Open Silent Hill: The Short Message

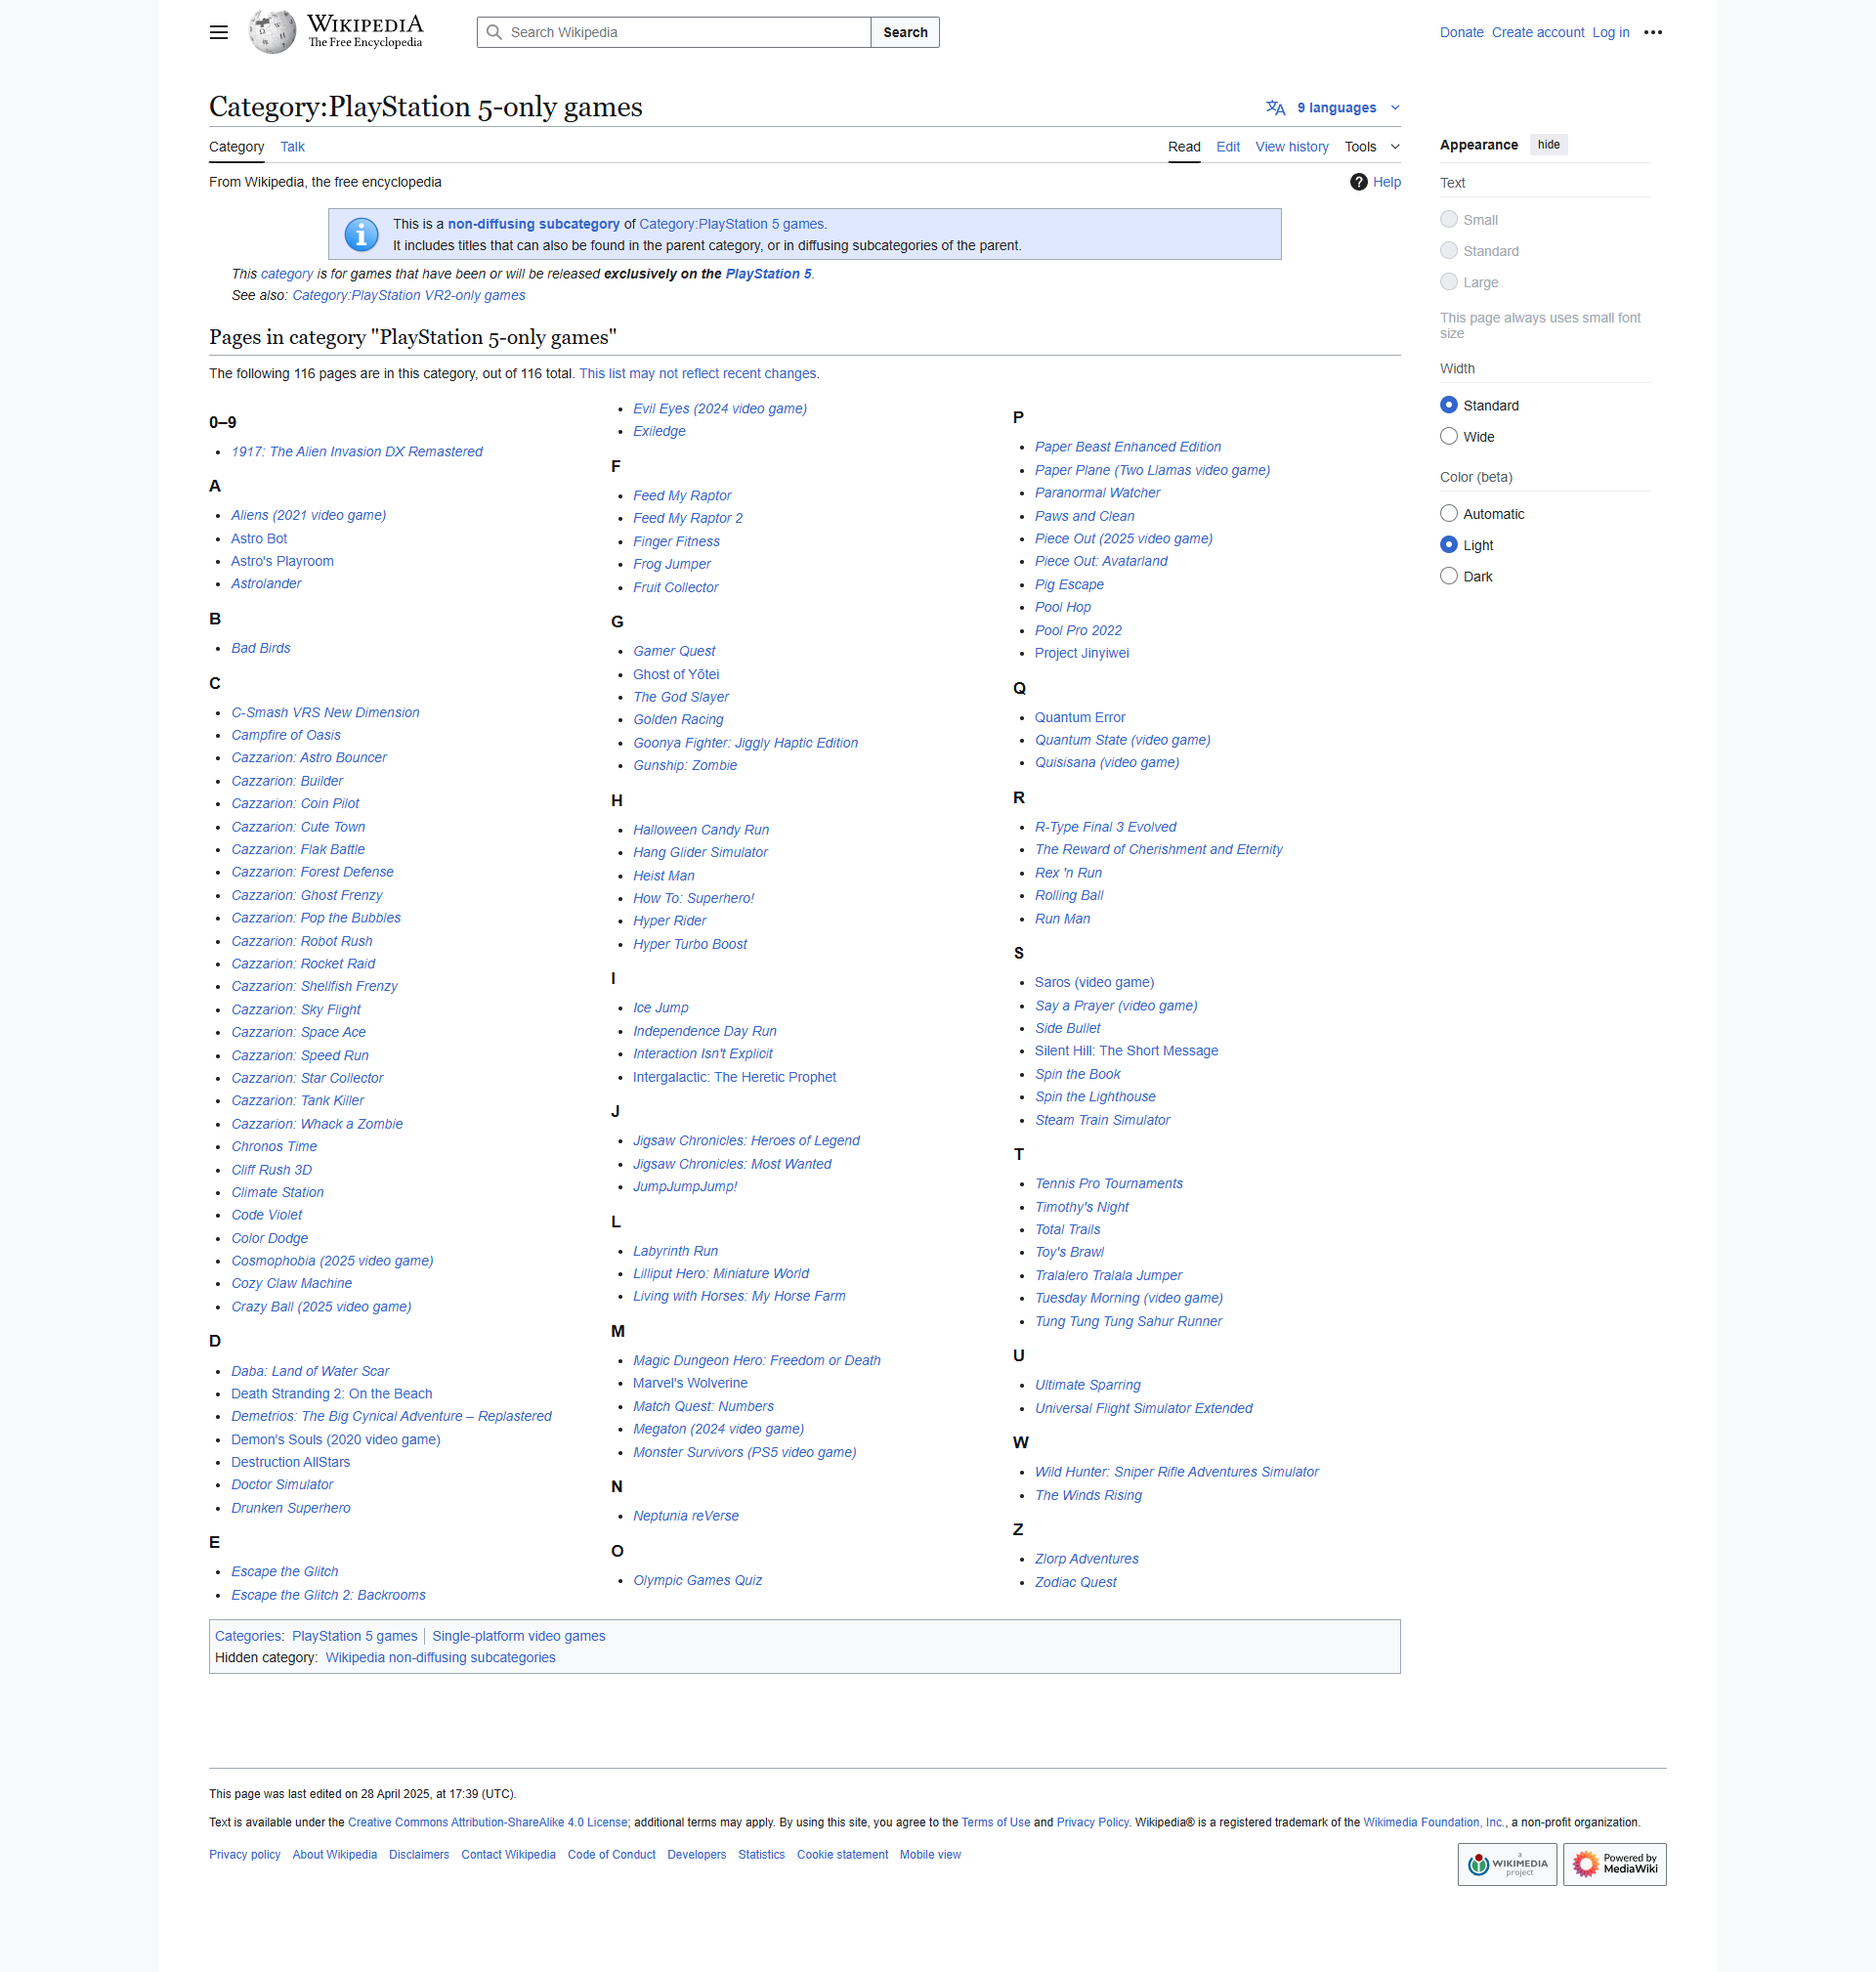(1125, 1050)
